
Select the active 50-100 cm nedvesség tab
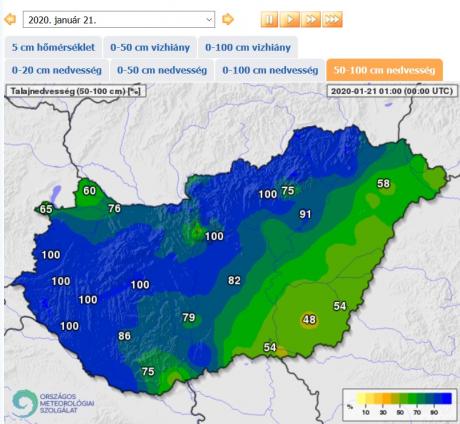pos(385,70)
